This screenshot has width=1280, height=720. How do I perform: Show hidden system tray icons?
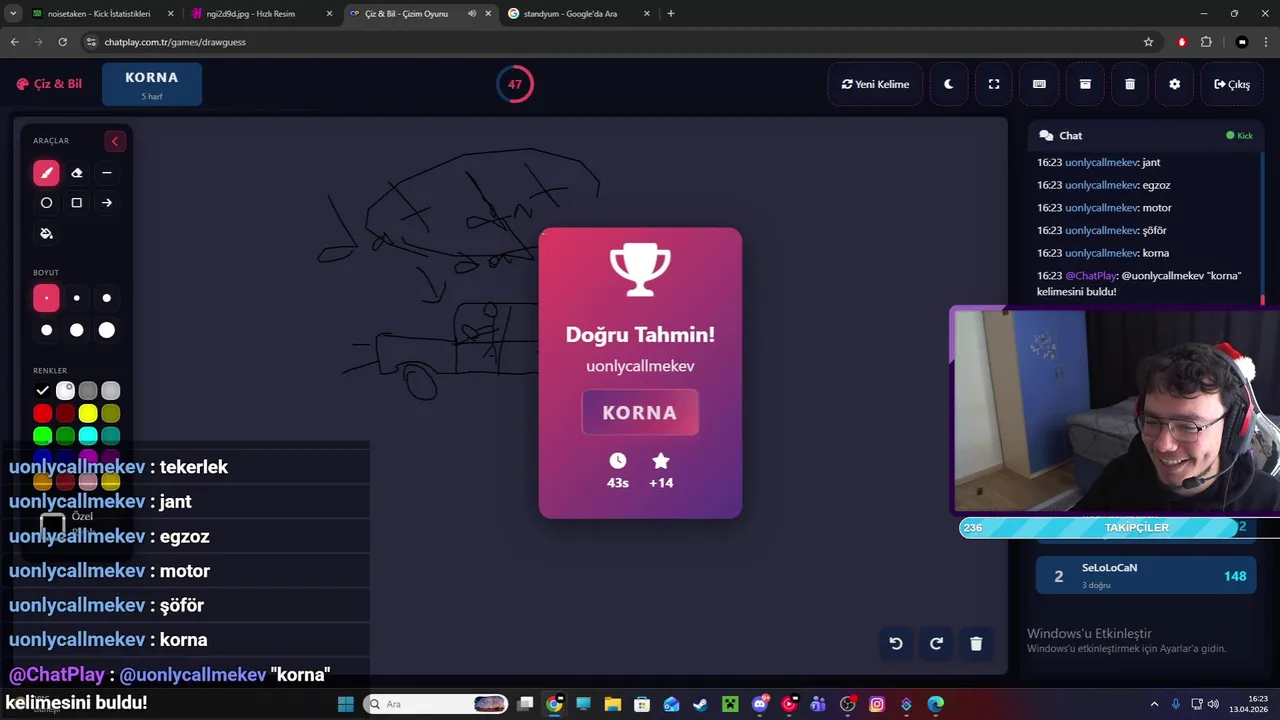coord(1154,704)
